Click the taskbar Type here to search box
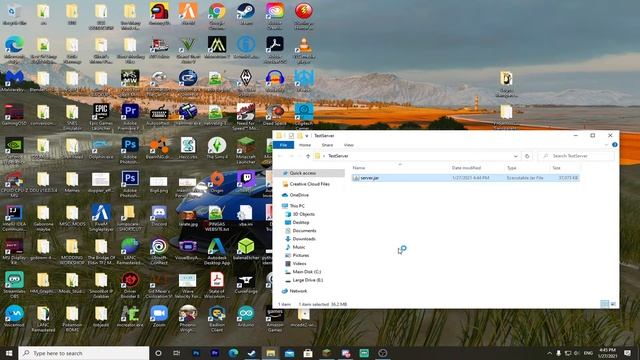The width and height of the screenshot is (640, 360). 84,353
